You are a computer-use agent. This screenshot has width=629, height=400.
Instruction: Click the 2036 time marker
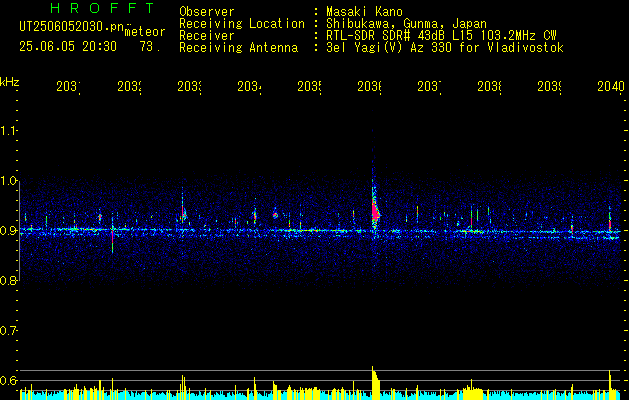[369, 87]
